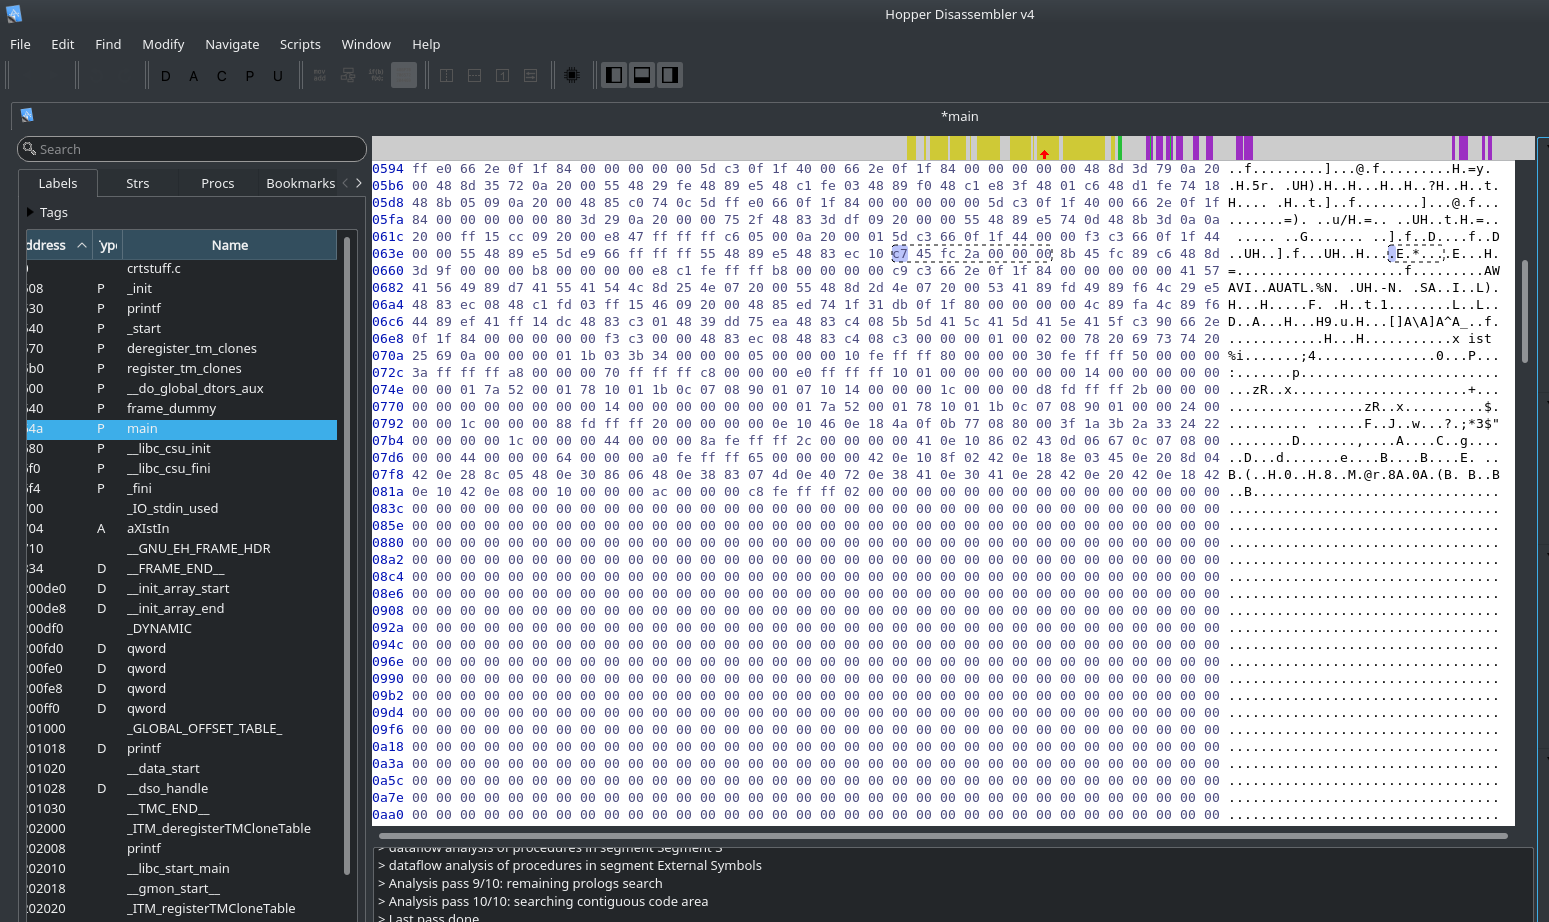The image size is (1549, 922).
Task: Select the __libc_csu_init label
Action: pos(182,448)
